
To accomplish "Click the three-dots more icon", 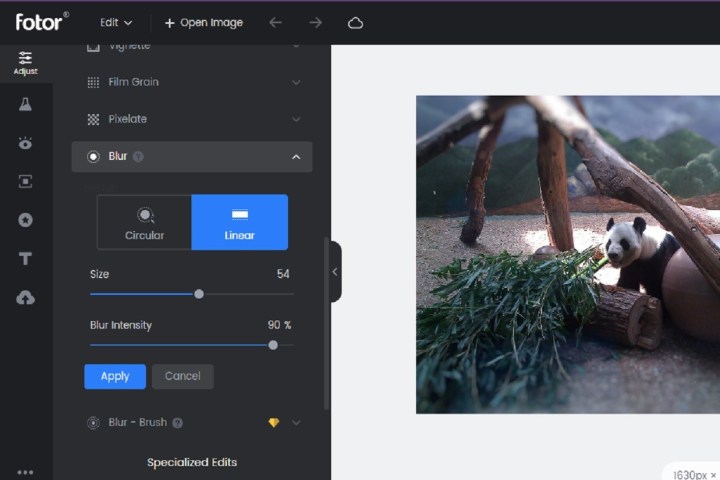I will click(x=25, y=472).
